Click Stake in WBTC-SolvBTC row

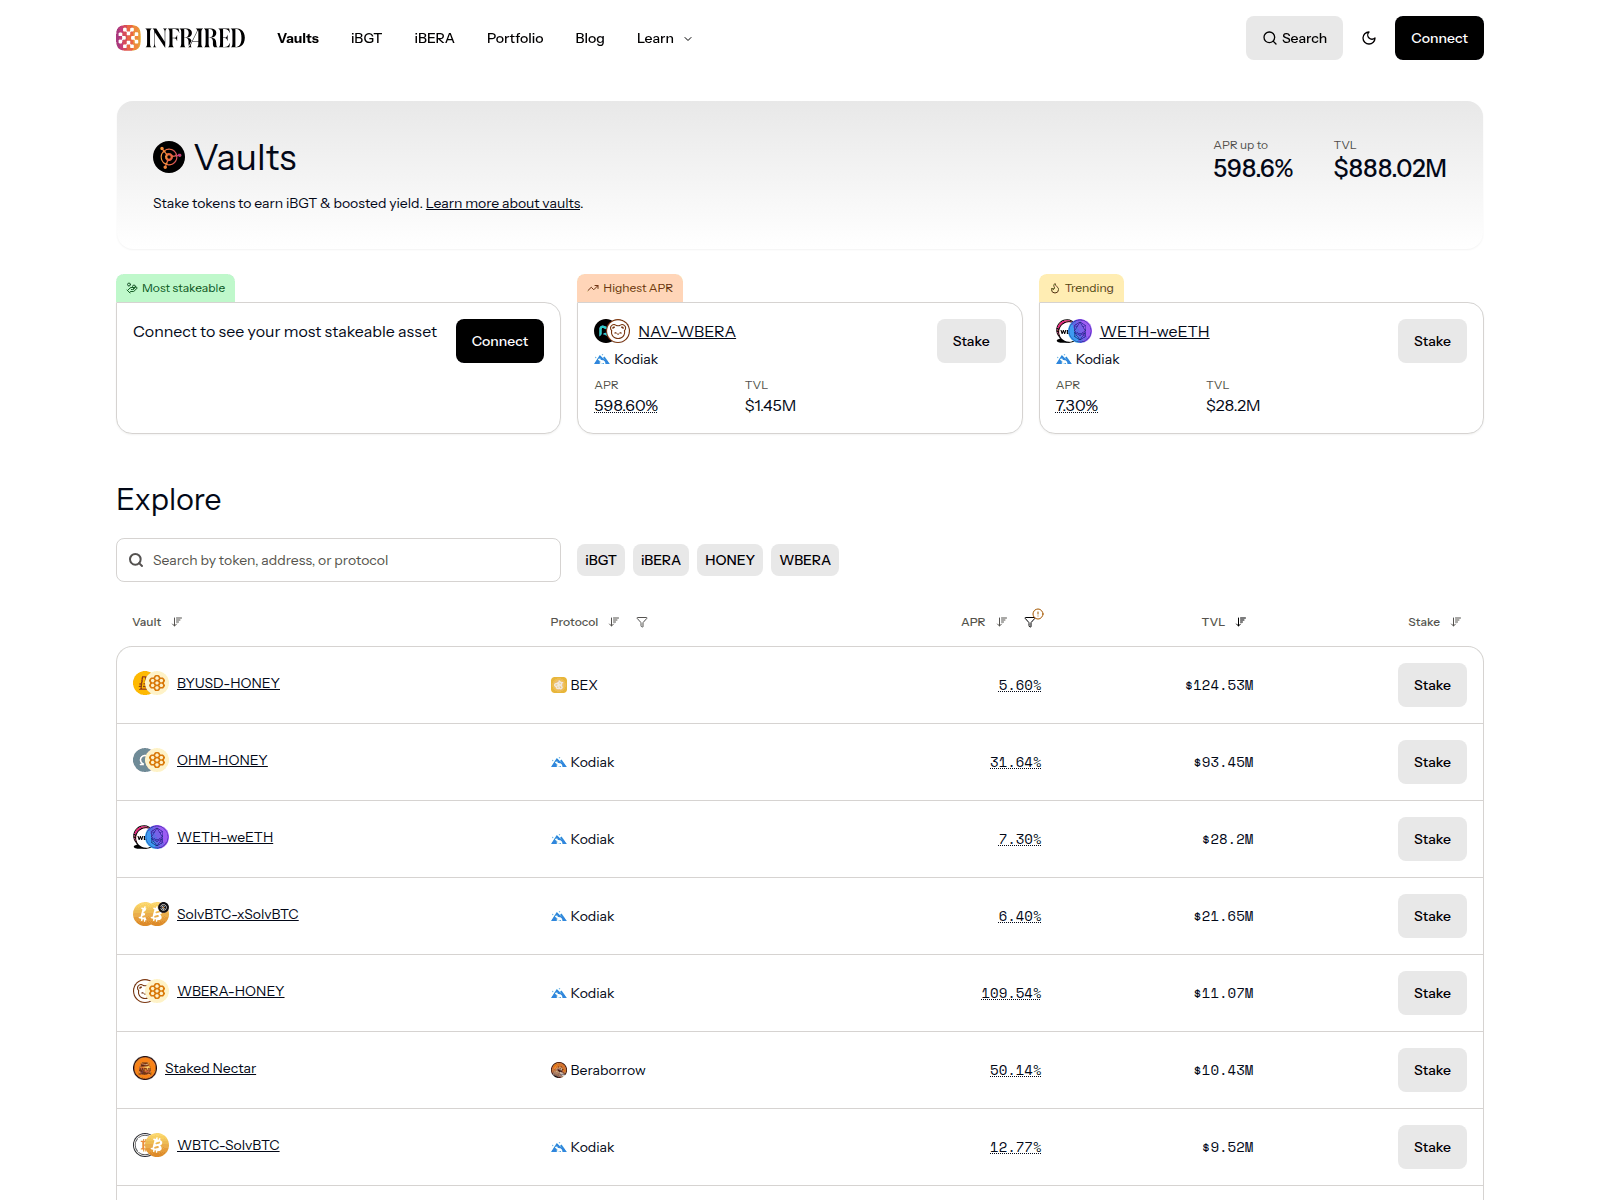pos(1432,1147)
